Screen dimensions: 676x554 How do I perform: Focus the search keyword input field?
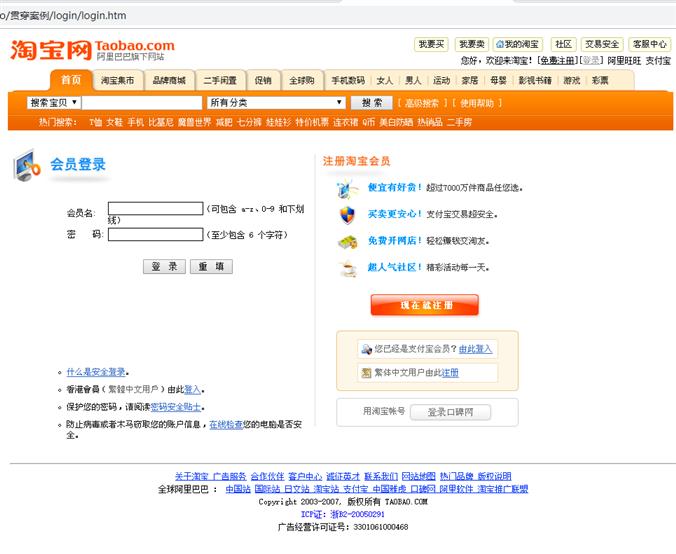(x=142, y=103)
